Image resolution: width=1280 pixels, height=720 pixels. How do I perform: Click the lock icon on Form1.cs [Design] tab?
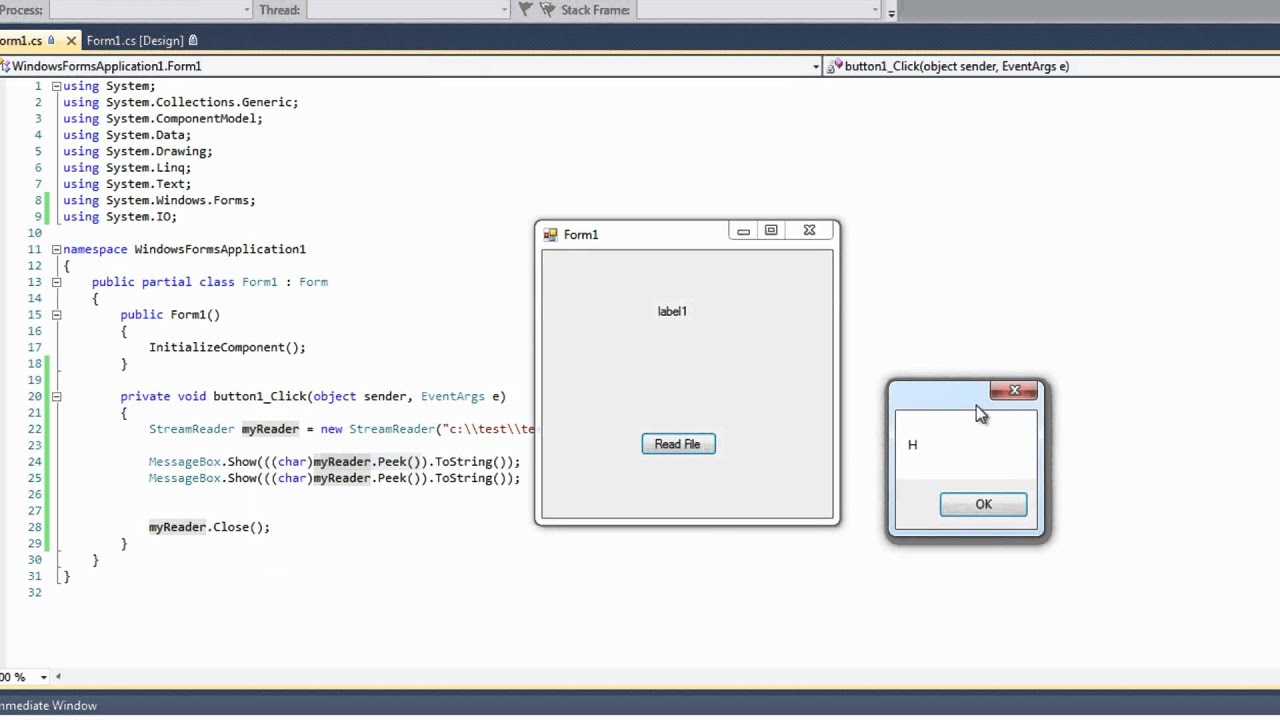tap(193, 40)
